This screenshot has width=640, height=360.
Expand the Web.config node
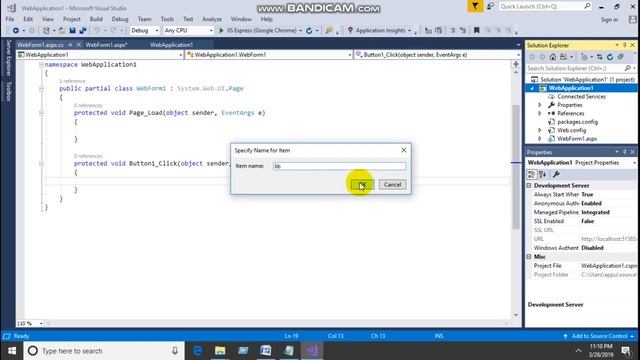[540, 130]
